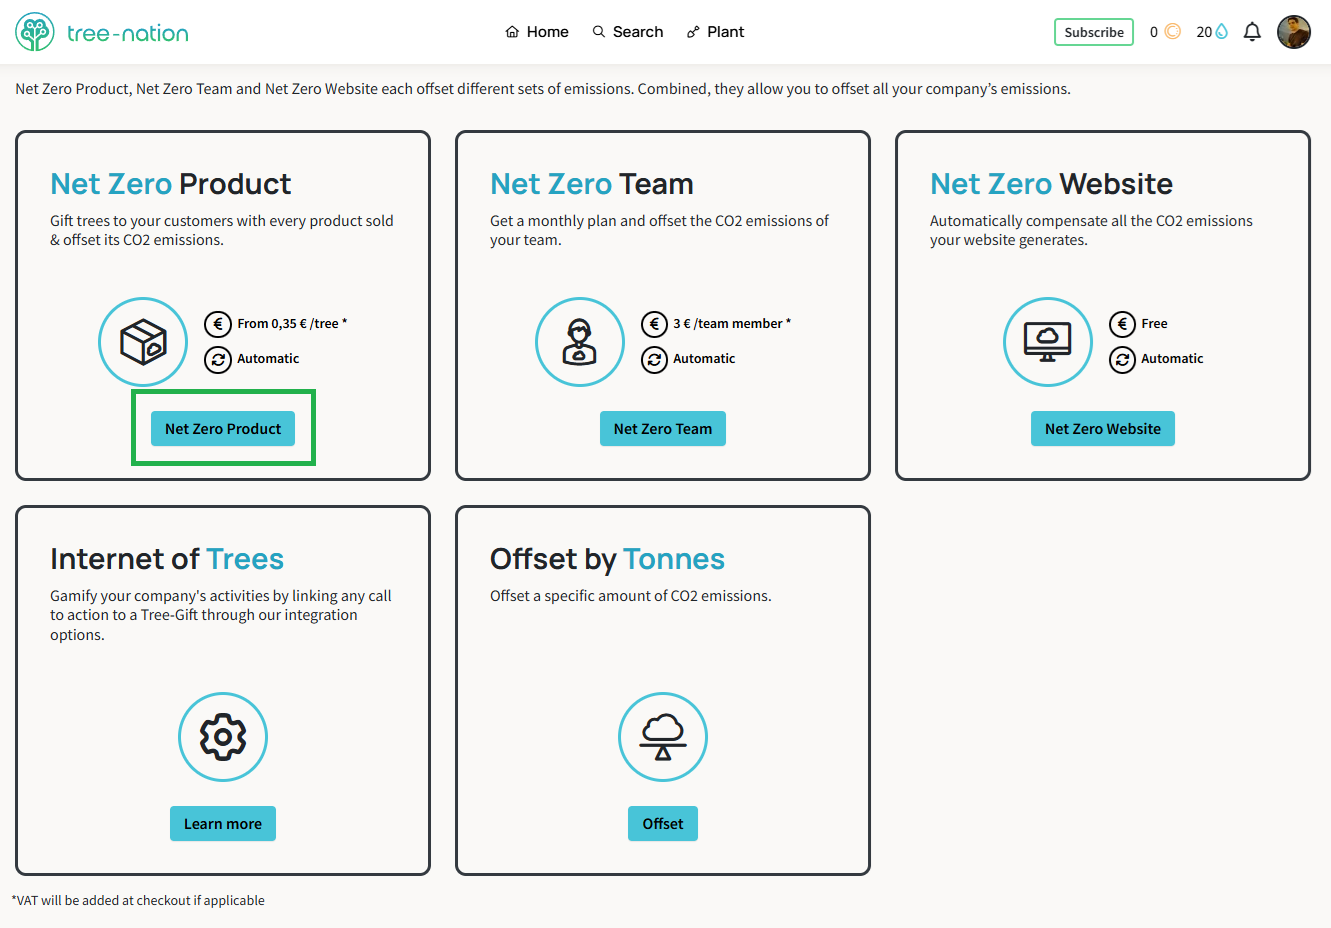Click the water droplet balance icon
The image size is (1331, 928).
click(x=1221, y=32)
